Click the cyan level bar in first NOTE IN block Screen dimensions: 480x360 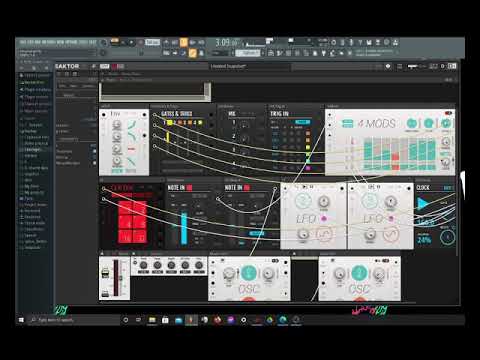(x=184, y=228)
